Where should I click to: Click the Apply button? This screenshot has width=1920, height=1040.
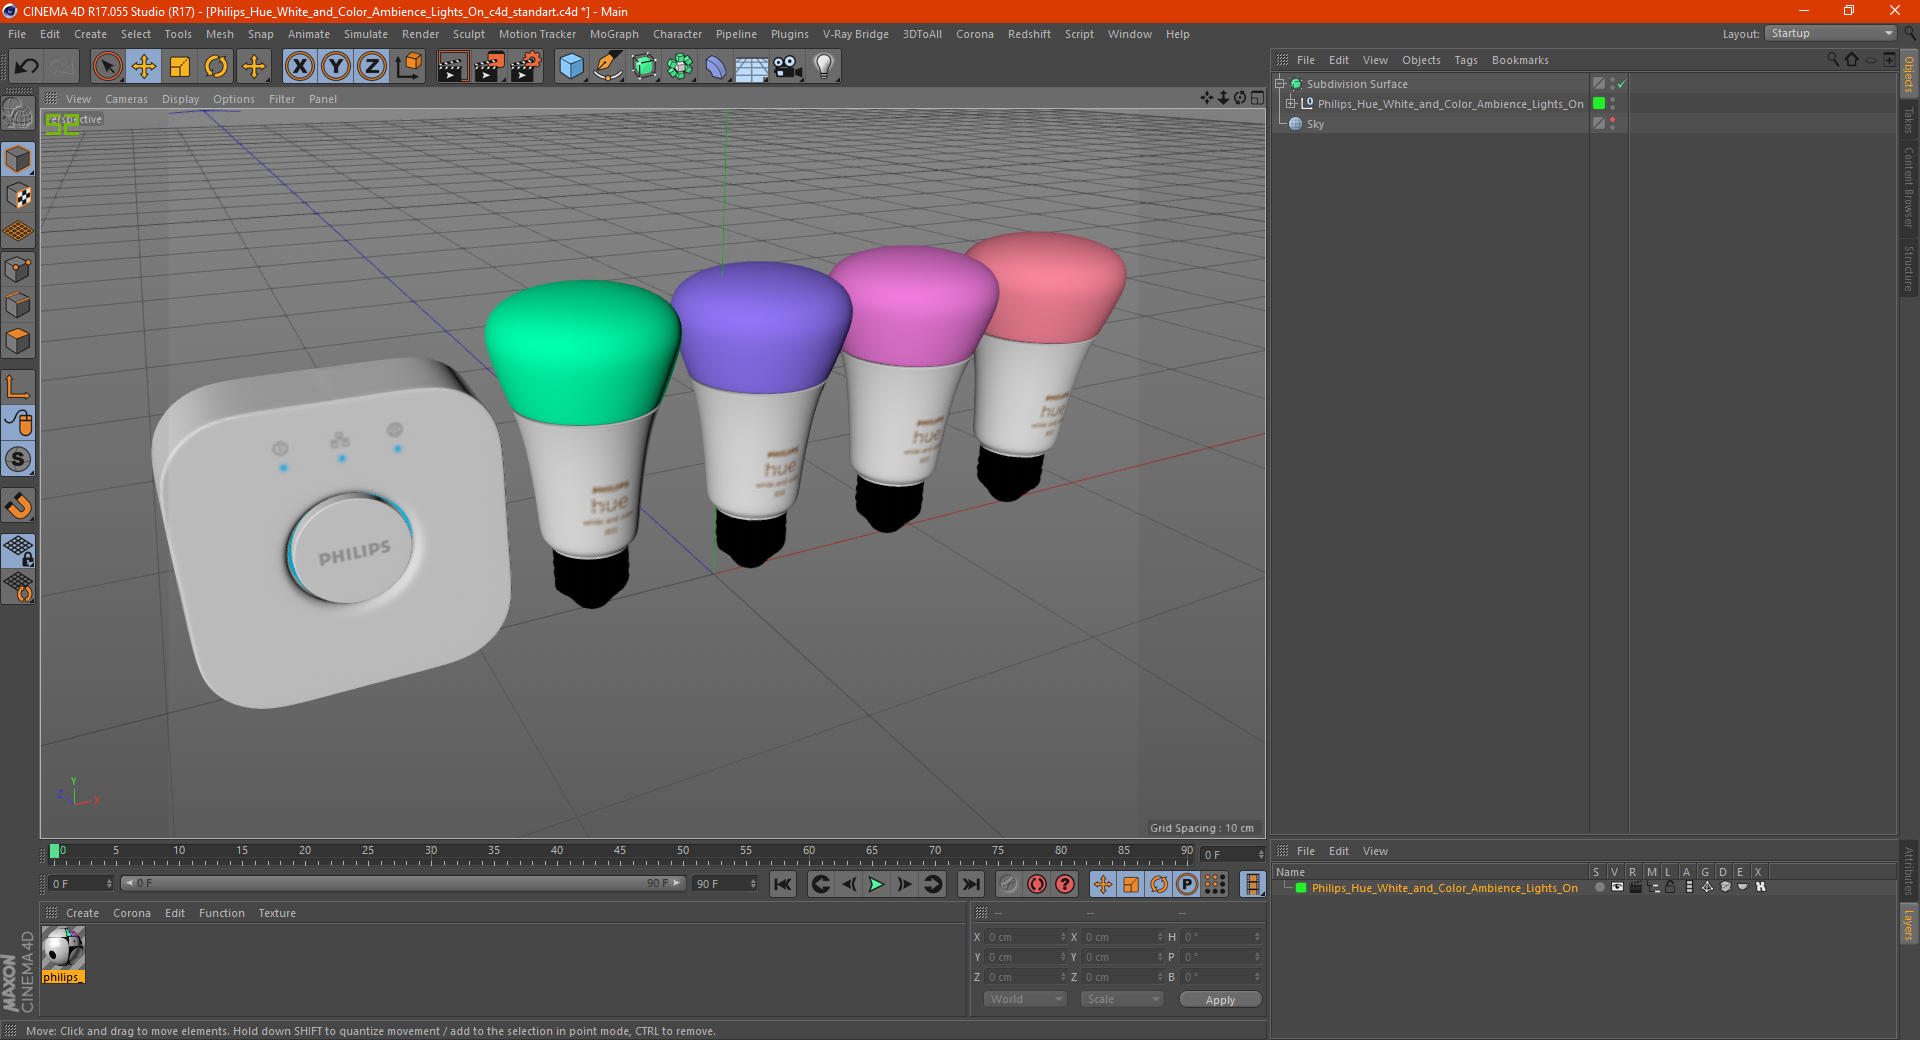coord(1220,1000)
